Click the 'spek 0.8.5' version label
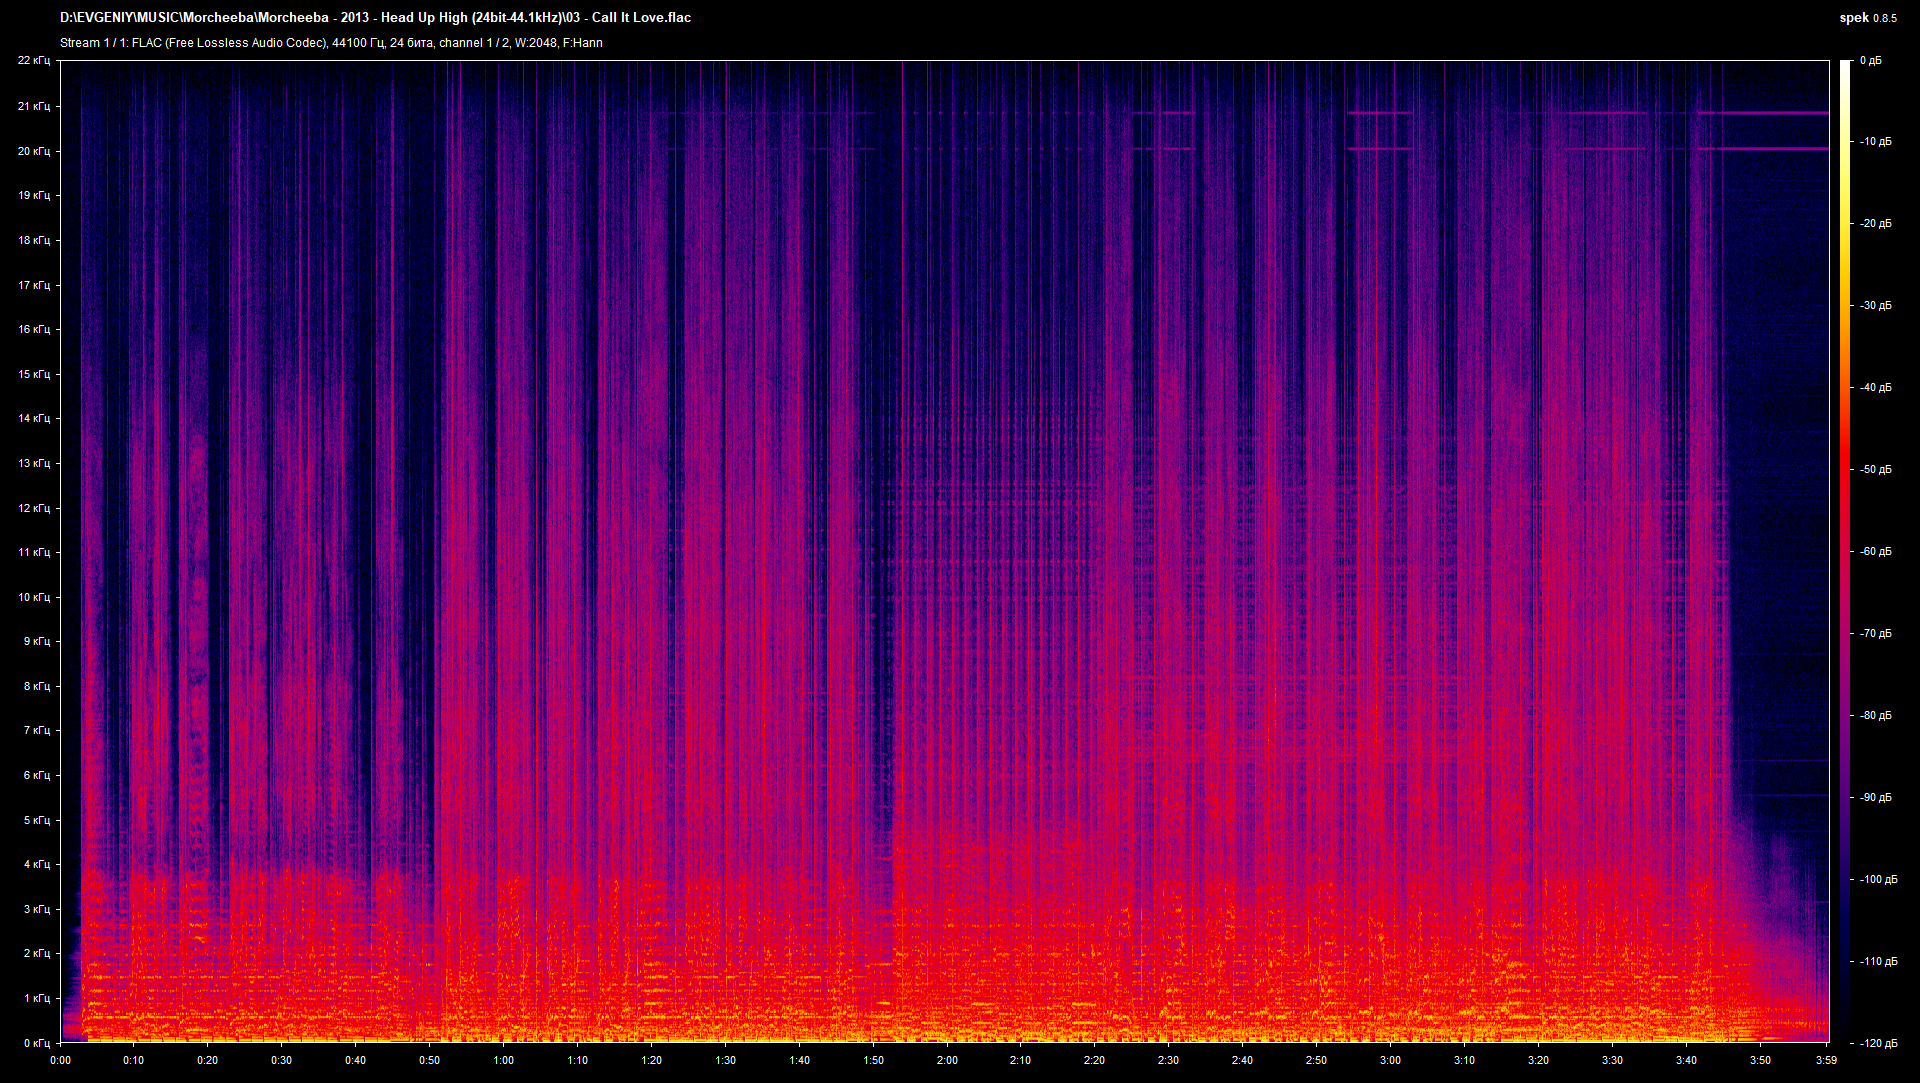Viewport: 1920px width, 1083px height. point(1867,18)
